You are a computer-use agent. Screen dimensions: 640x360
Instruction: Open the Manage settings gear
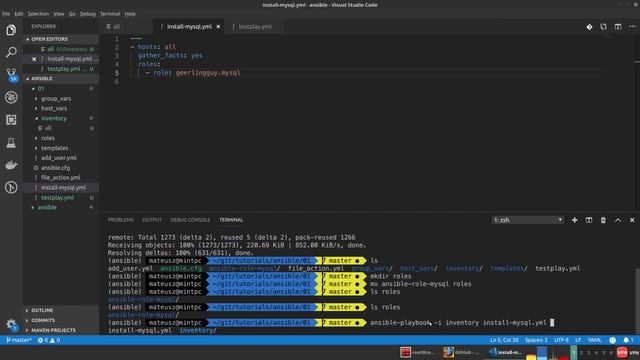tap(11, 325)
